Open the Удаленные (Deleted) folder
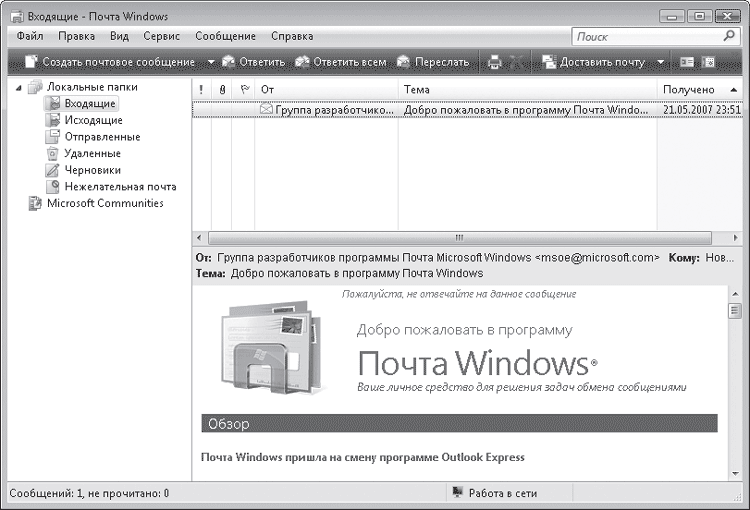This screenshot has height=510, width=750. point(92,154)
